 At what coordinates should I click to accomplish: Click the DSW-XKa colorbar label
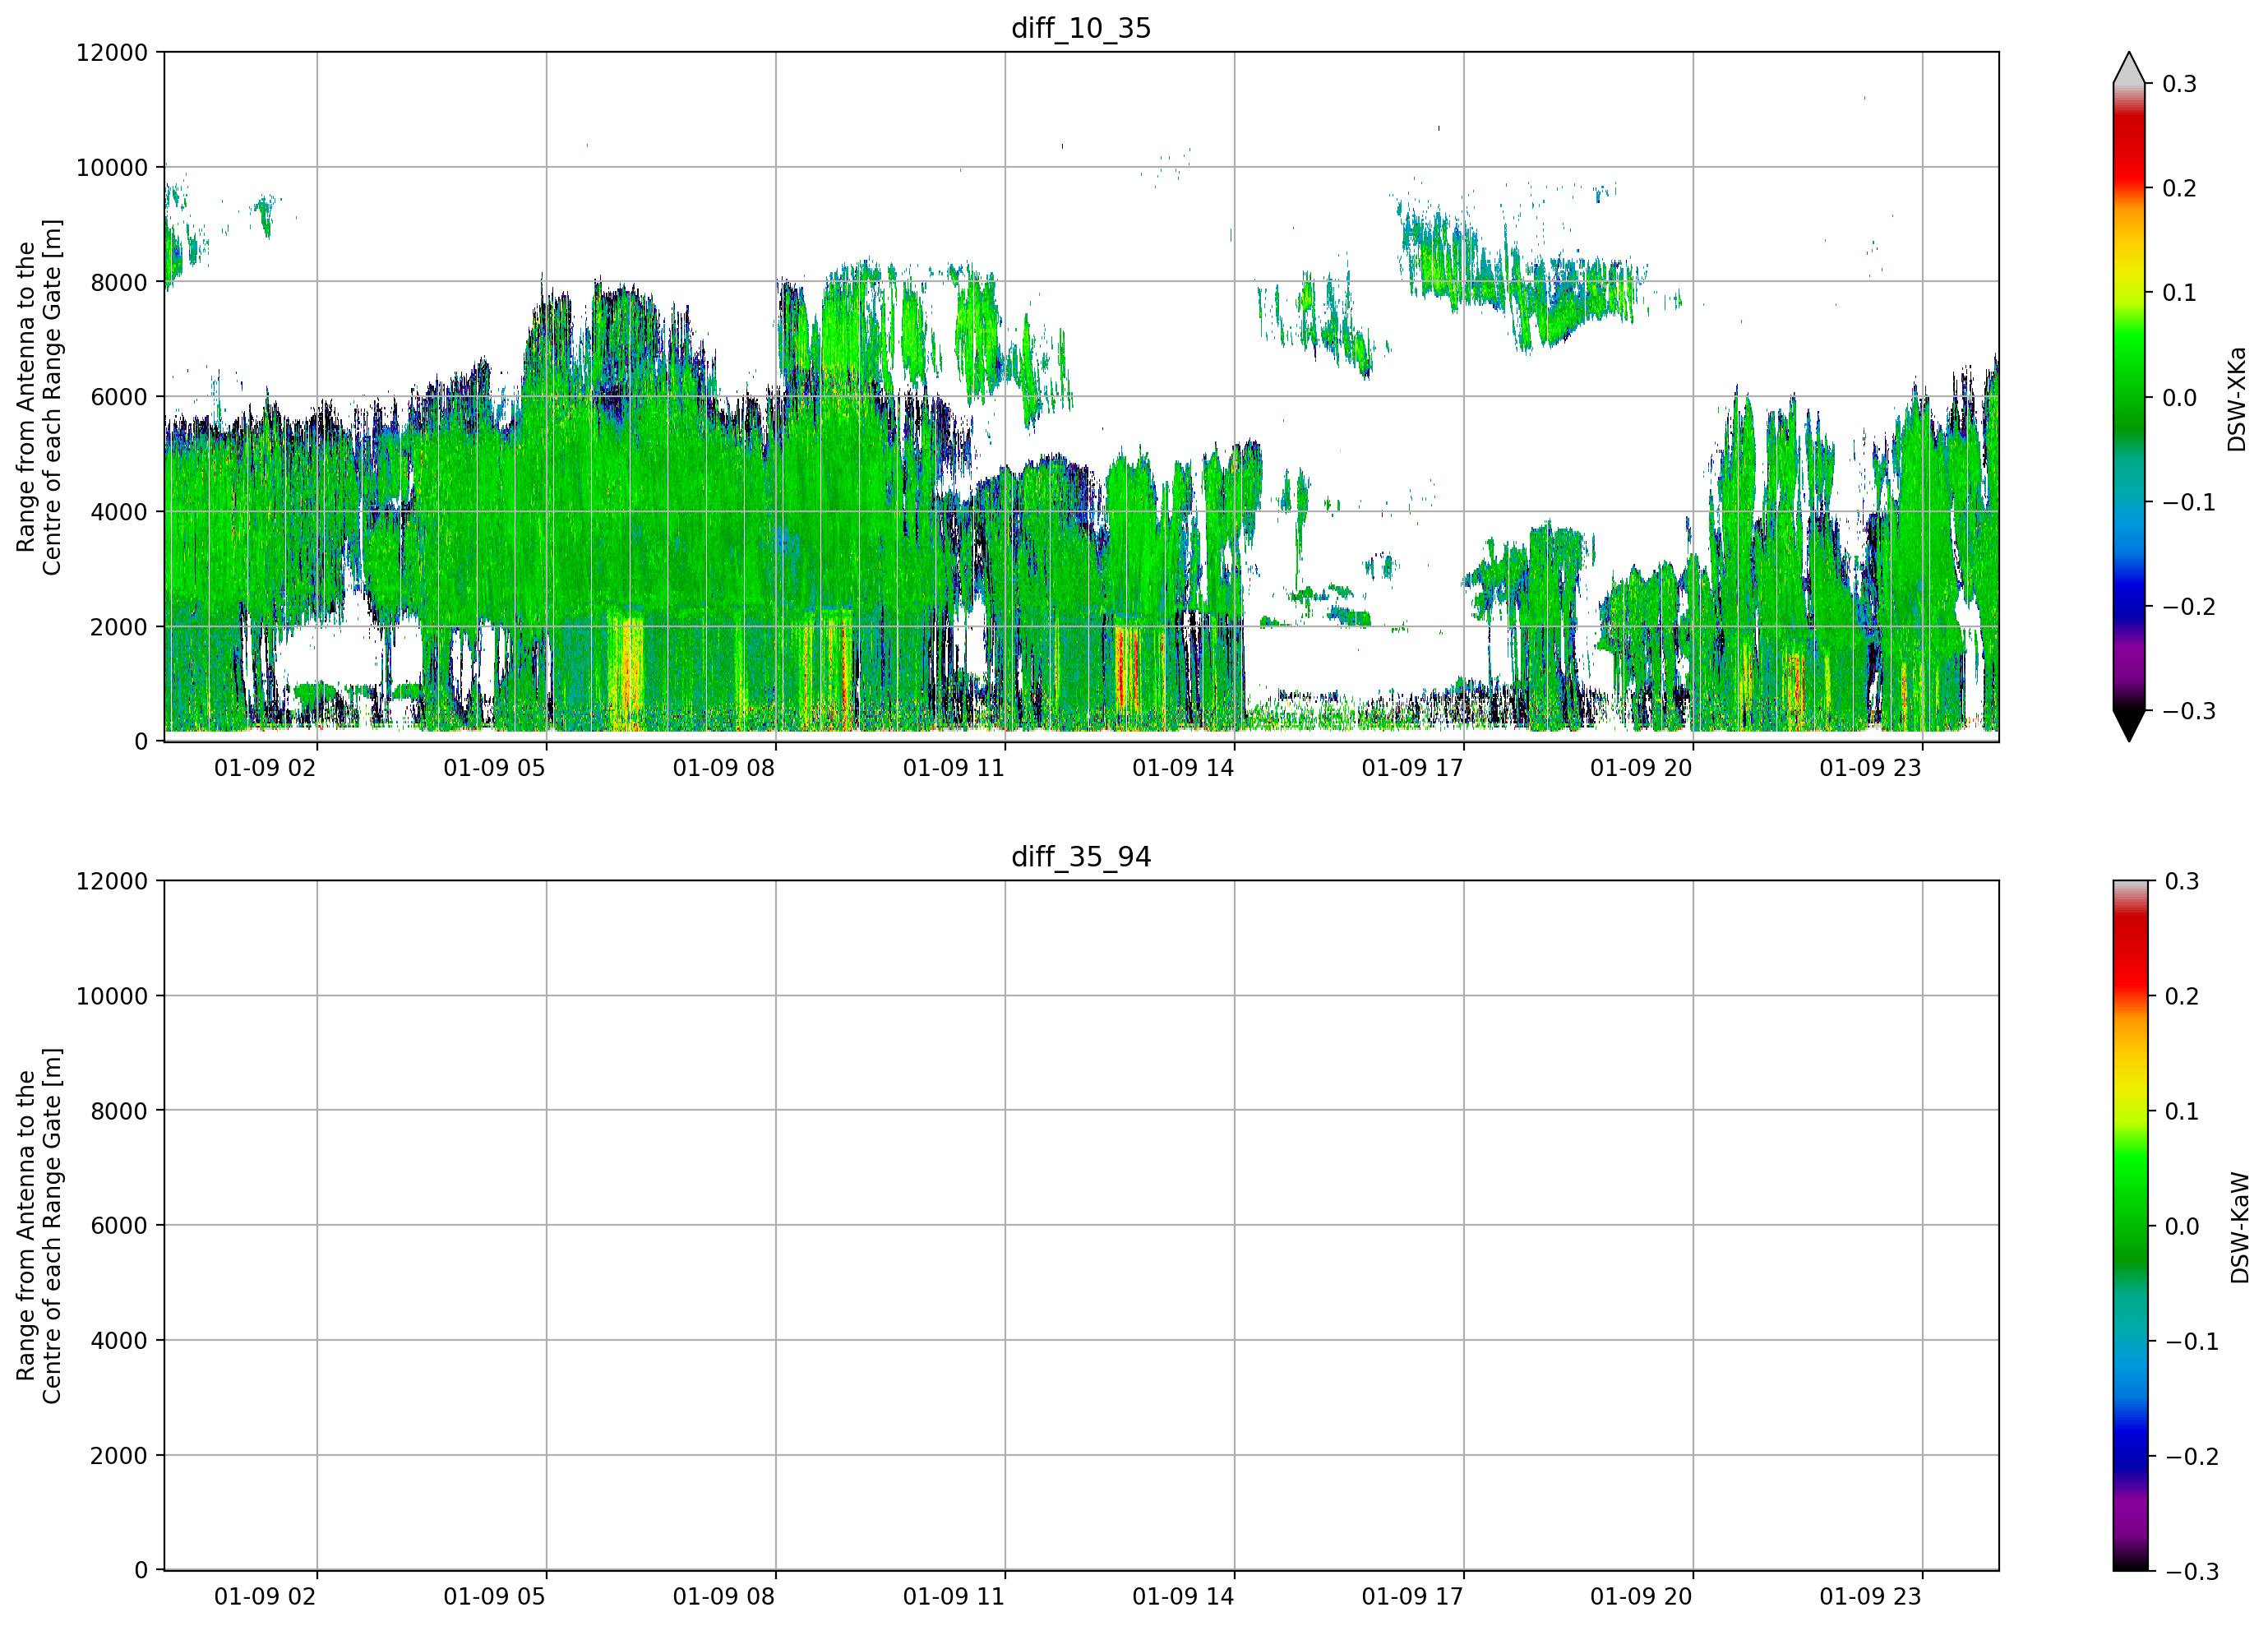(2237, 399)
